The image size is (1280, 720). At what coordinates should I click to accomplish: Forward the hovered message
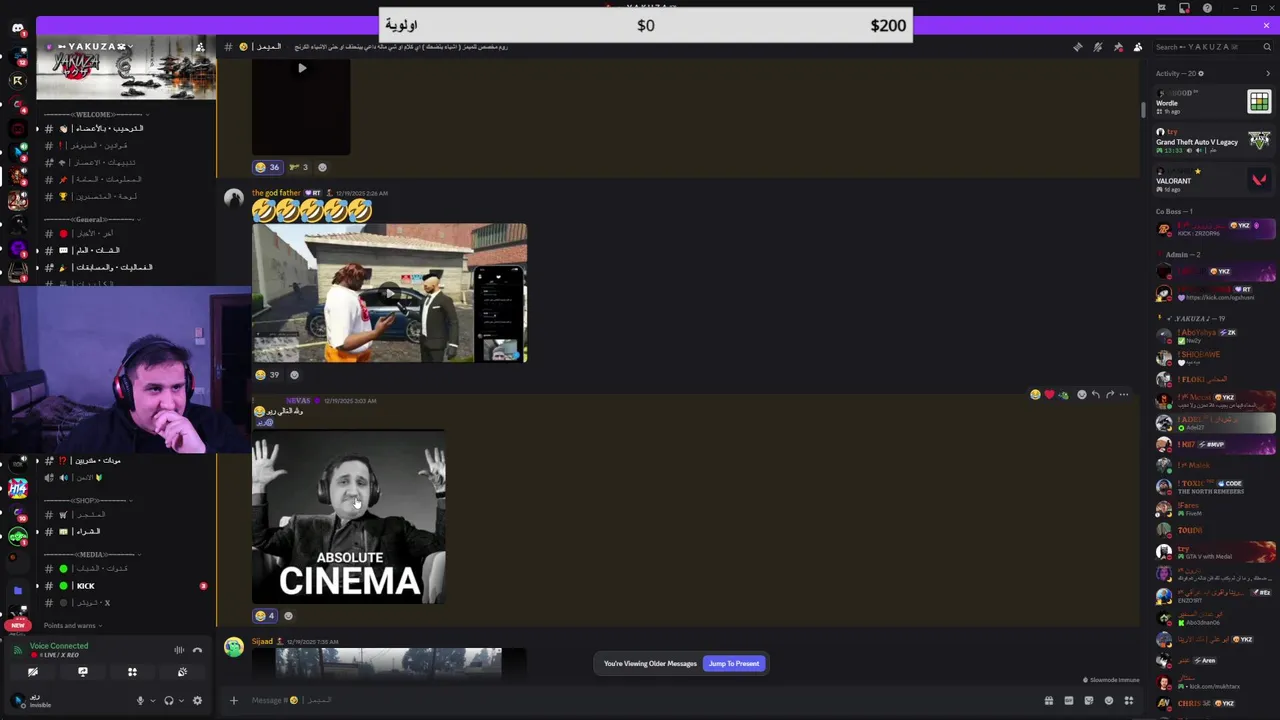coord(1109,395)
